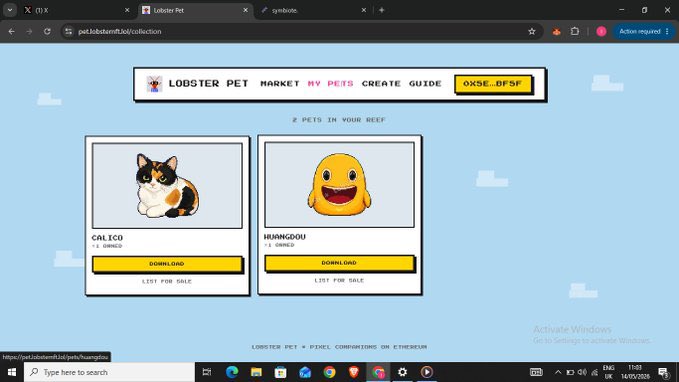This screenshot has width=679, height=382.
Task: Open the Create nav item
Action: (x=381, y=84)
